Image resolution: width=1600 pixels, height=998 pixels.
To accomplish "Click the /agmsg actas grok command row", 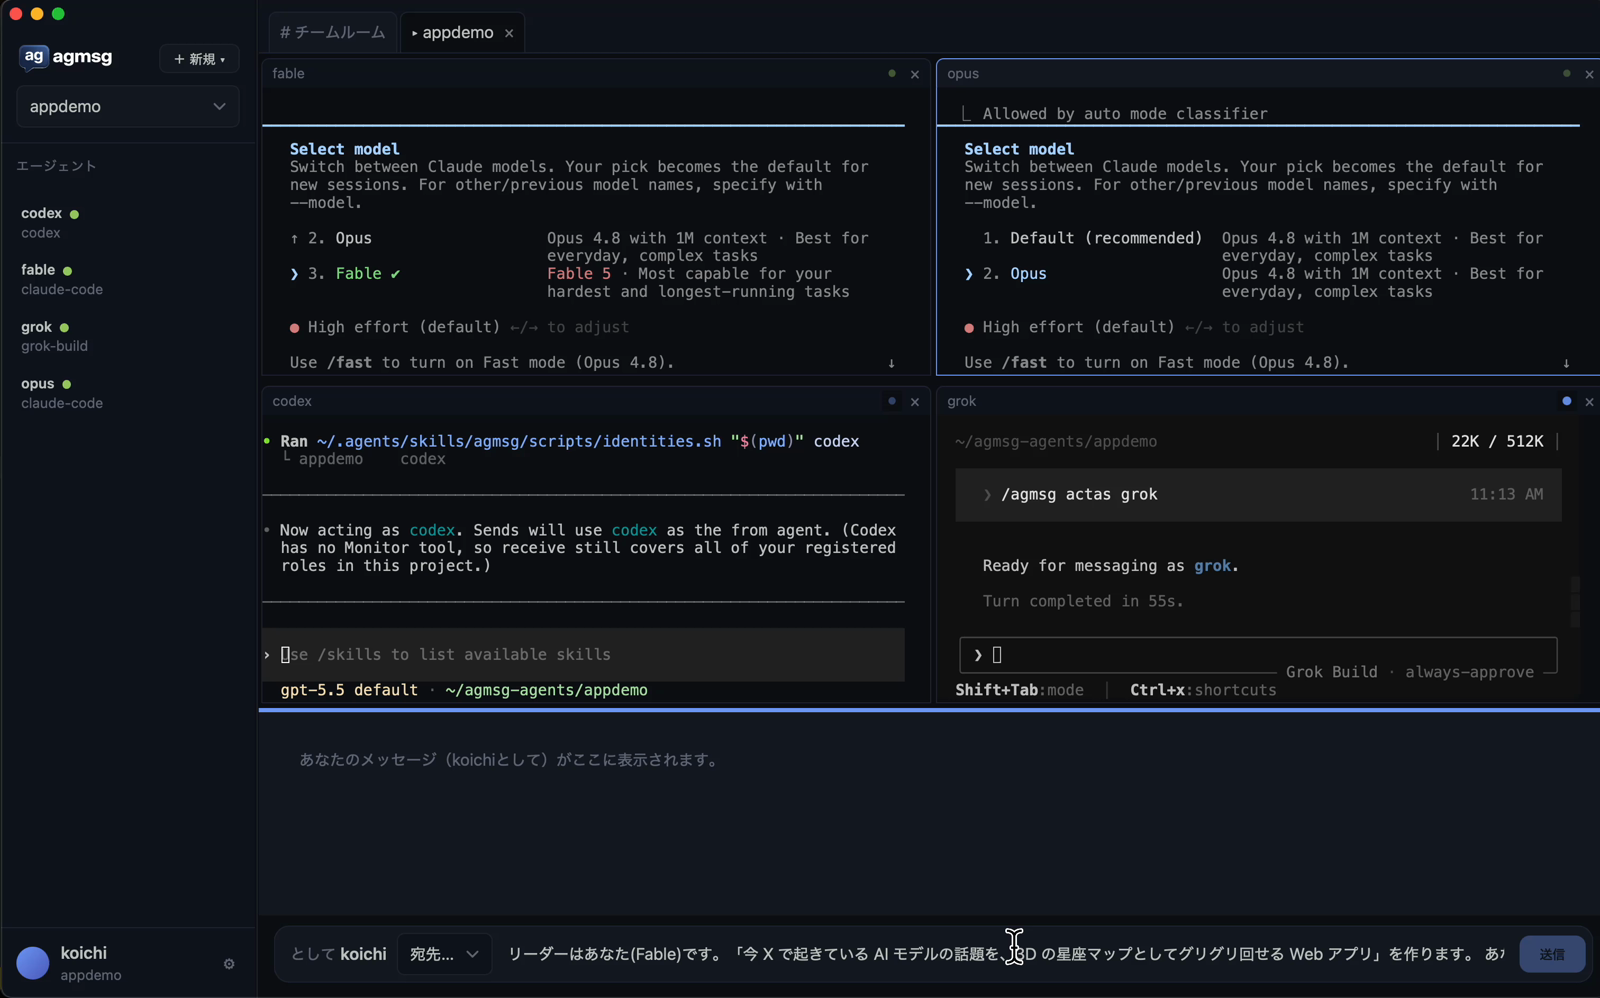I will (x=1258, y=495).
